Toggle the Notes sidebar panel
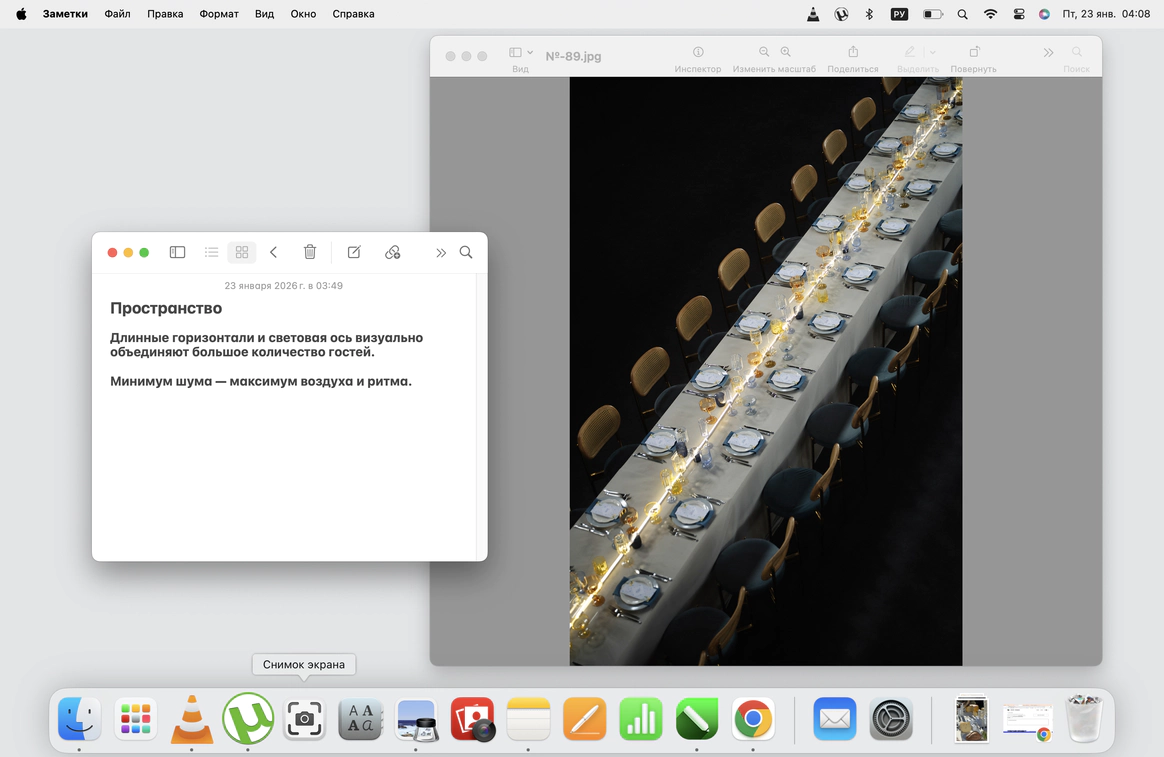 point(177,253)
